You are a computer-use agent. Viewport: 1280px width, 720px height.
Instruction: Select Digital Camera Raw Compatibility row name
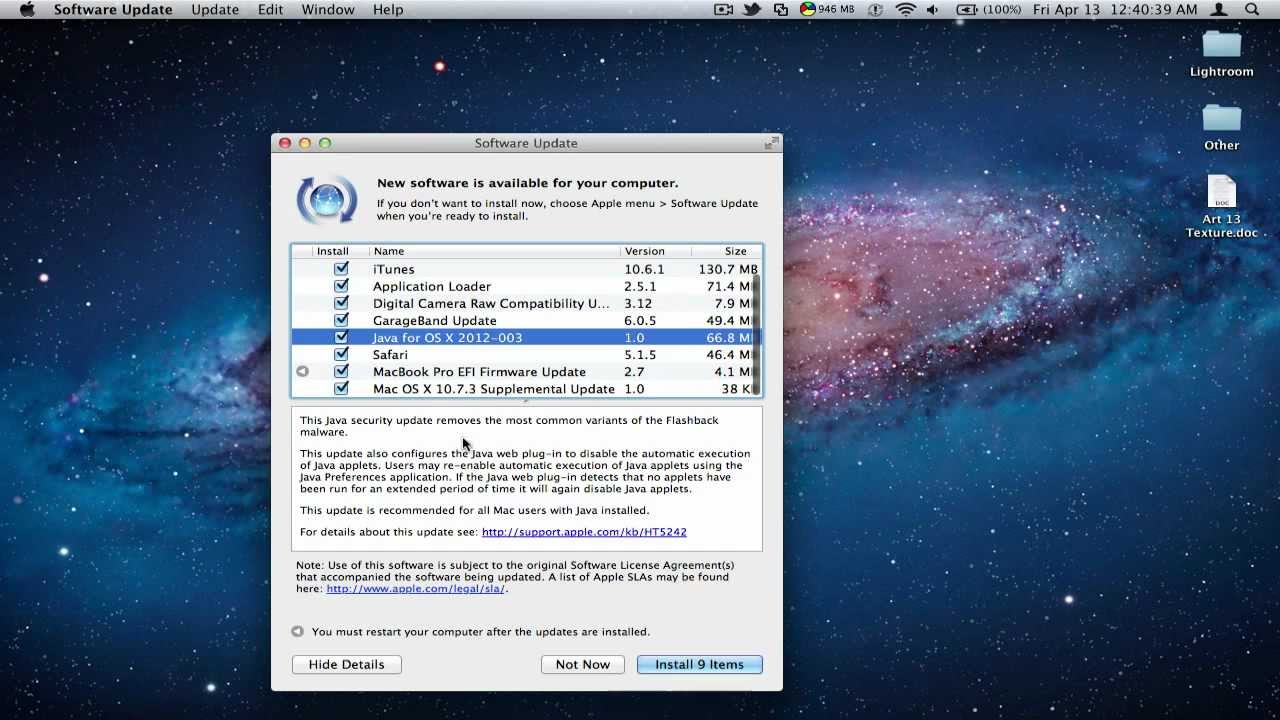tap(491, 303)
